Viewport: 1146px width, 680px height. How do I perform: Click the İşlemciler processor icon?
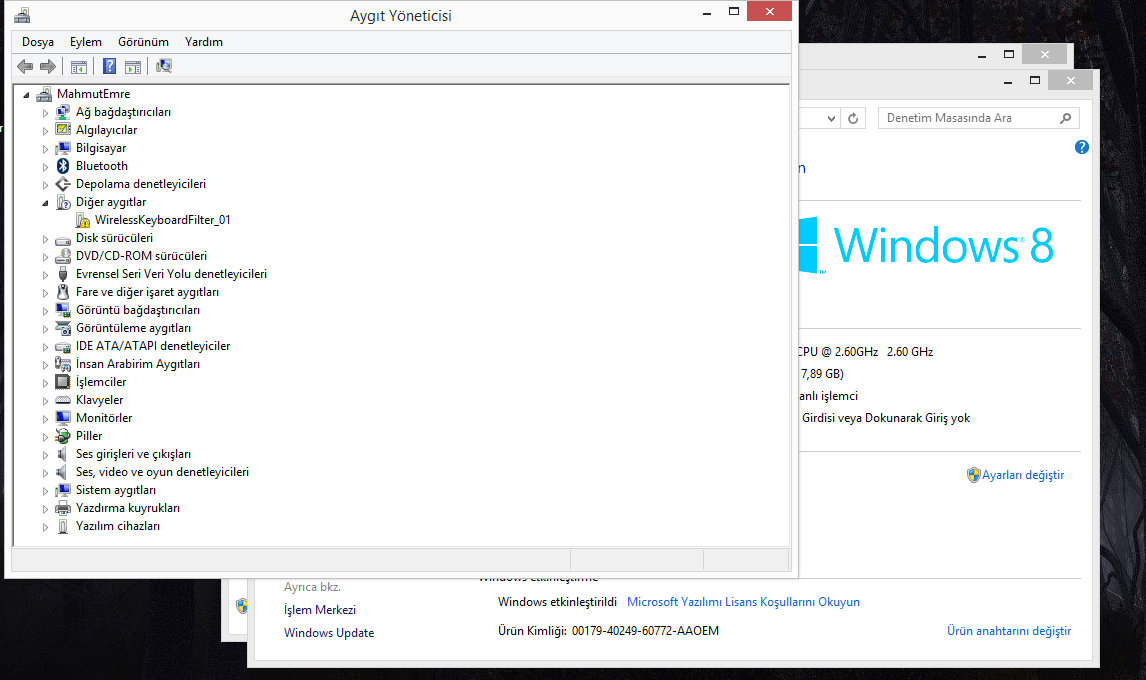click(x=63, y=382)
